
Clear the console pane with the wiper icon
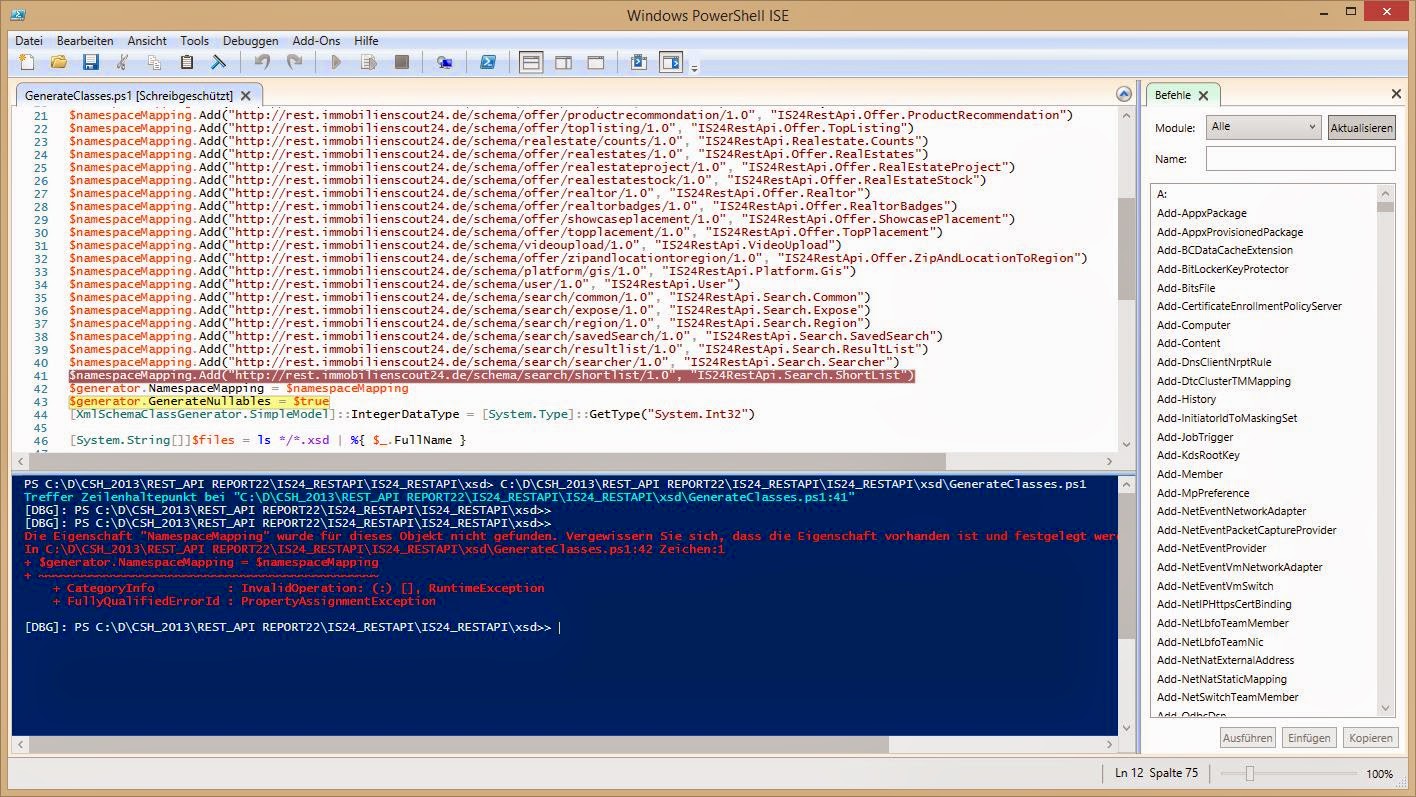[x=218, y=63]
